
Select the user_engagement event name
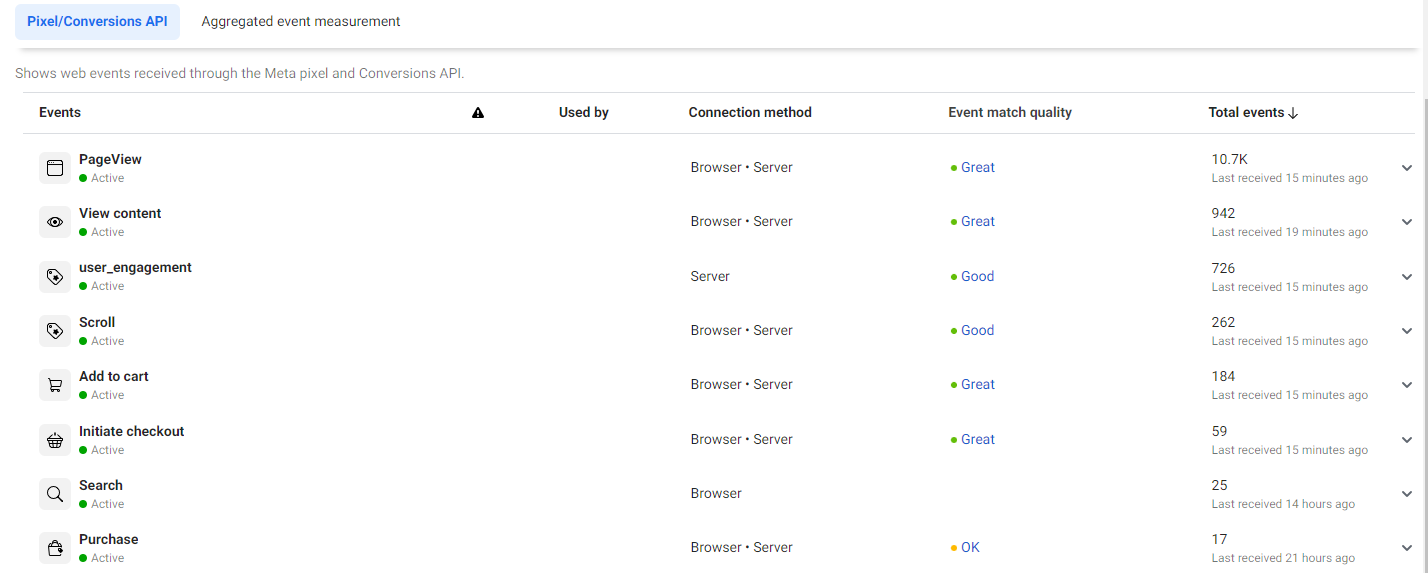pos(135,267)
